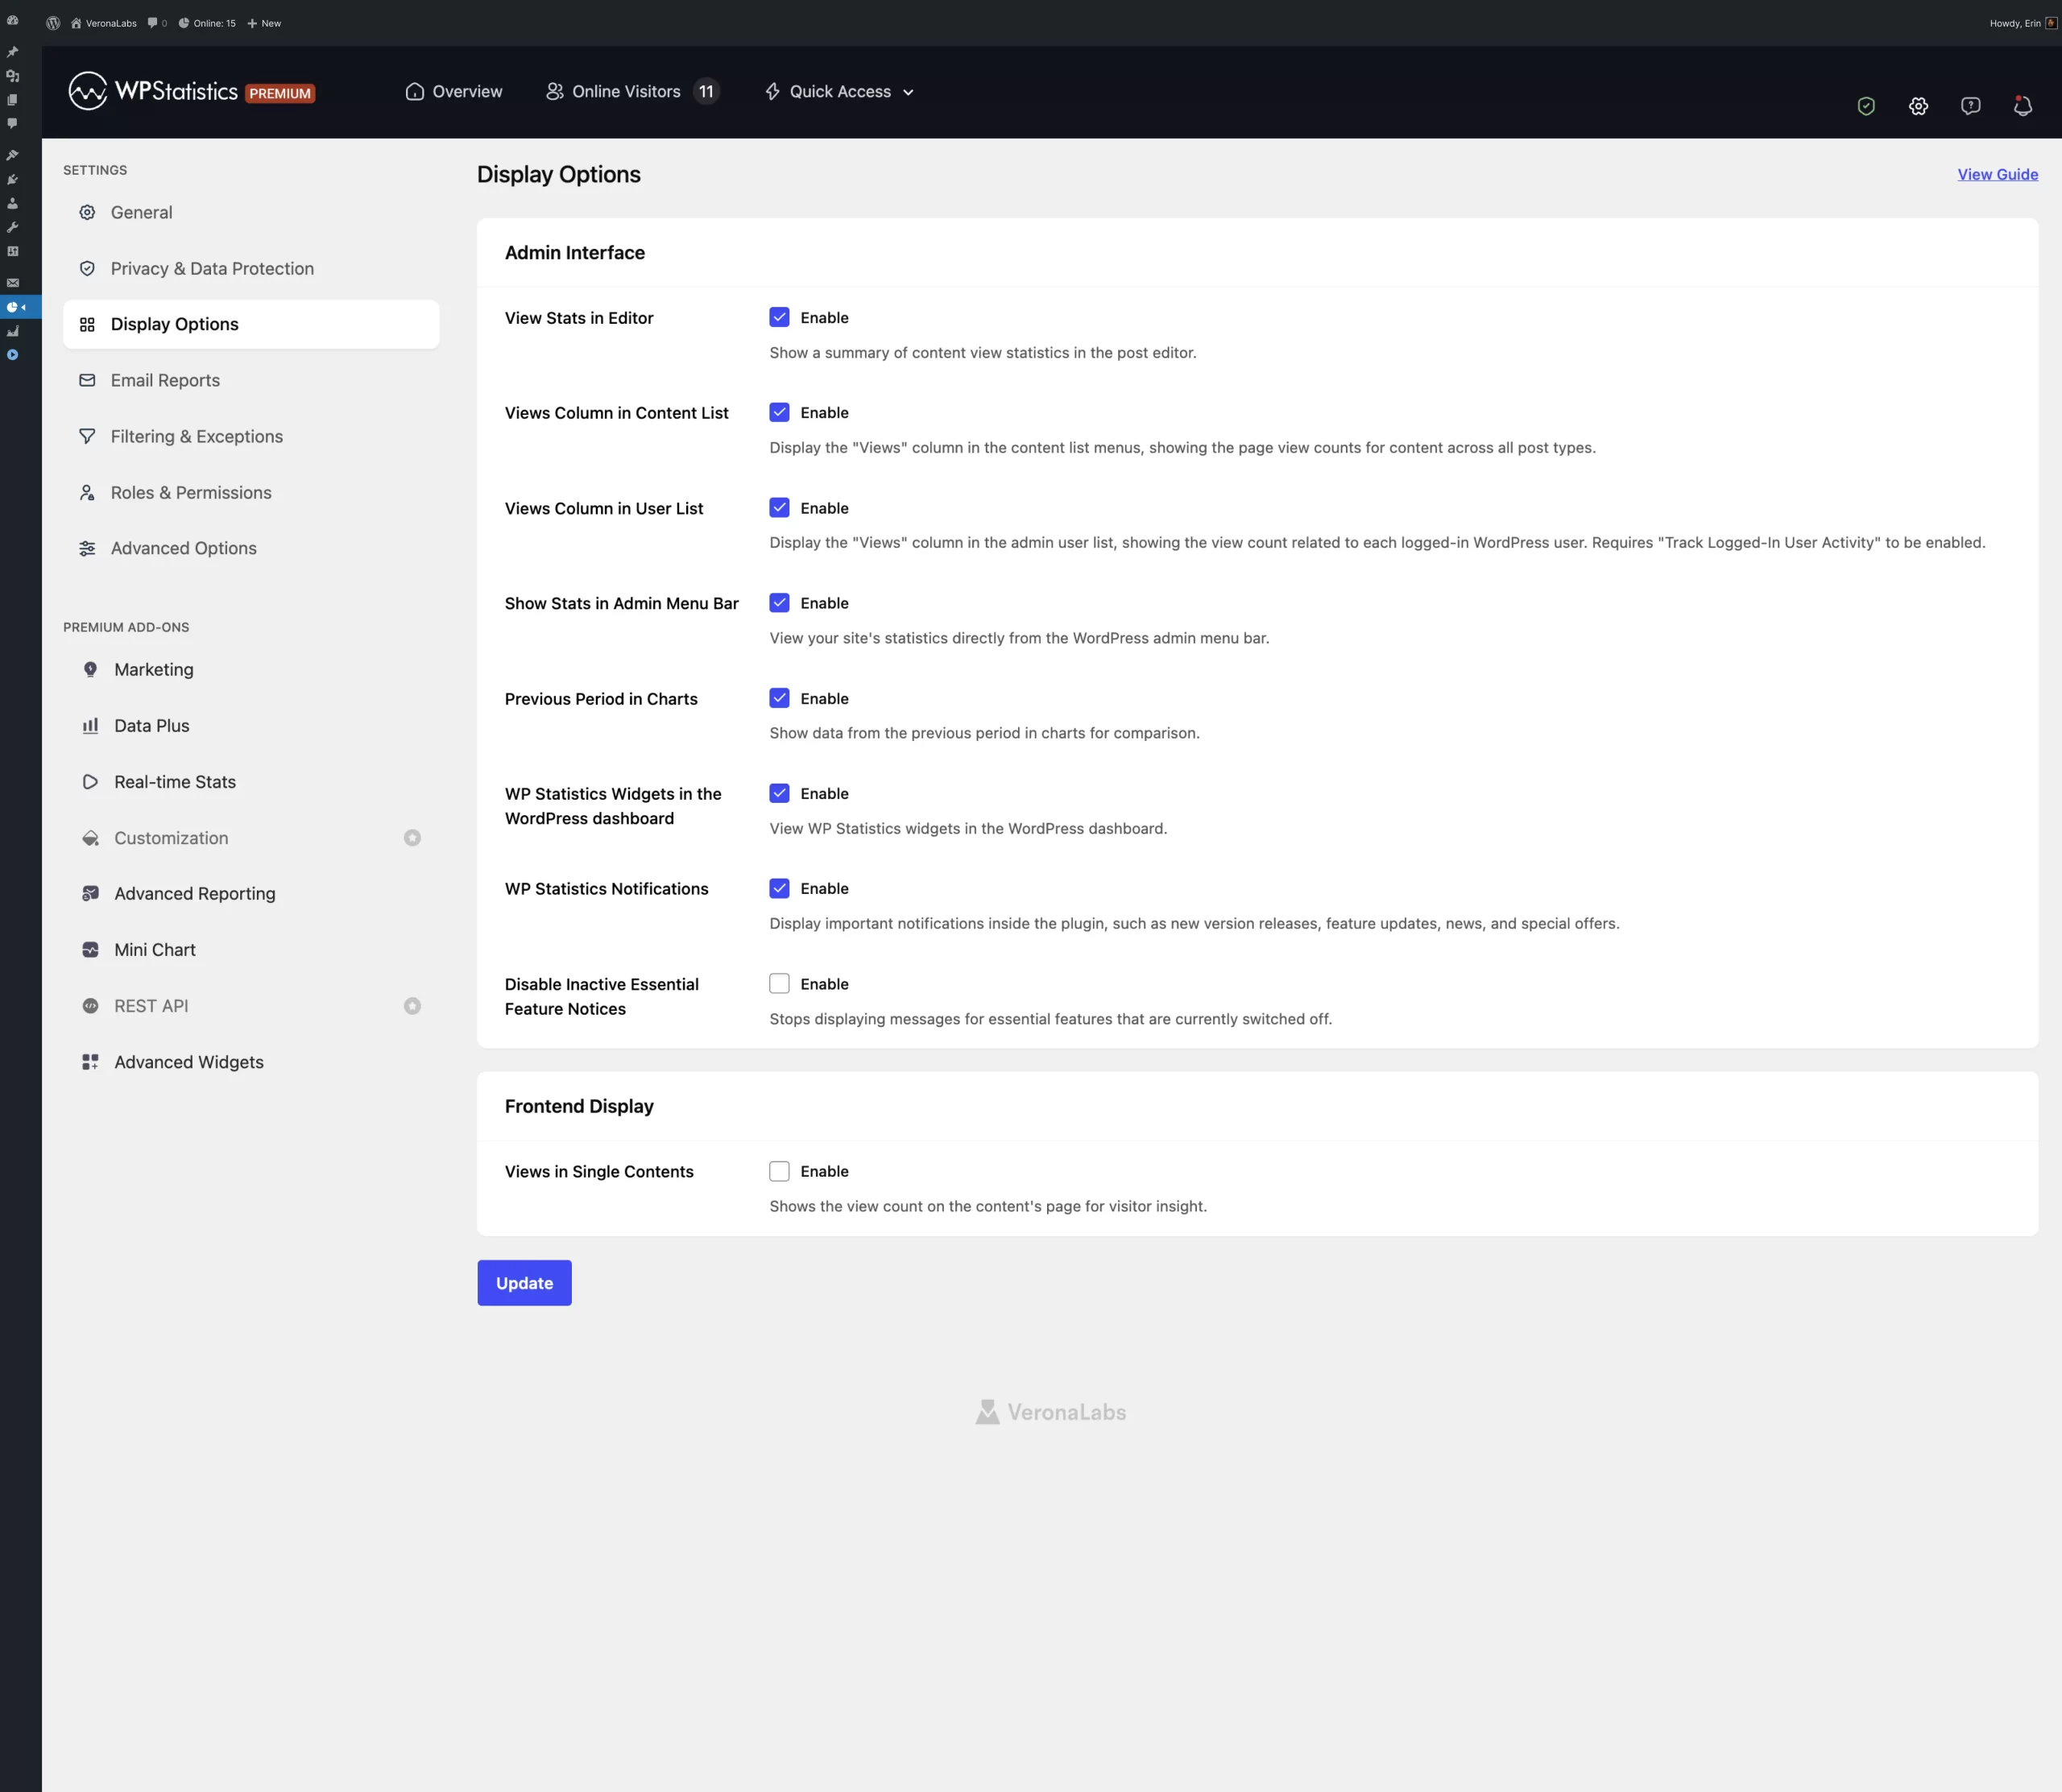This screenshot has width=2062, height=1792.
Task: Click the PREMIUM badge
Action: (x=280, y=93)
